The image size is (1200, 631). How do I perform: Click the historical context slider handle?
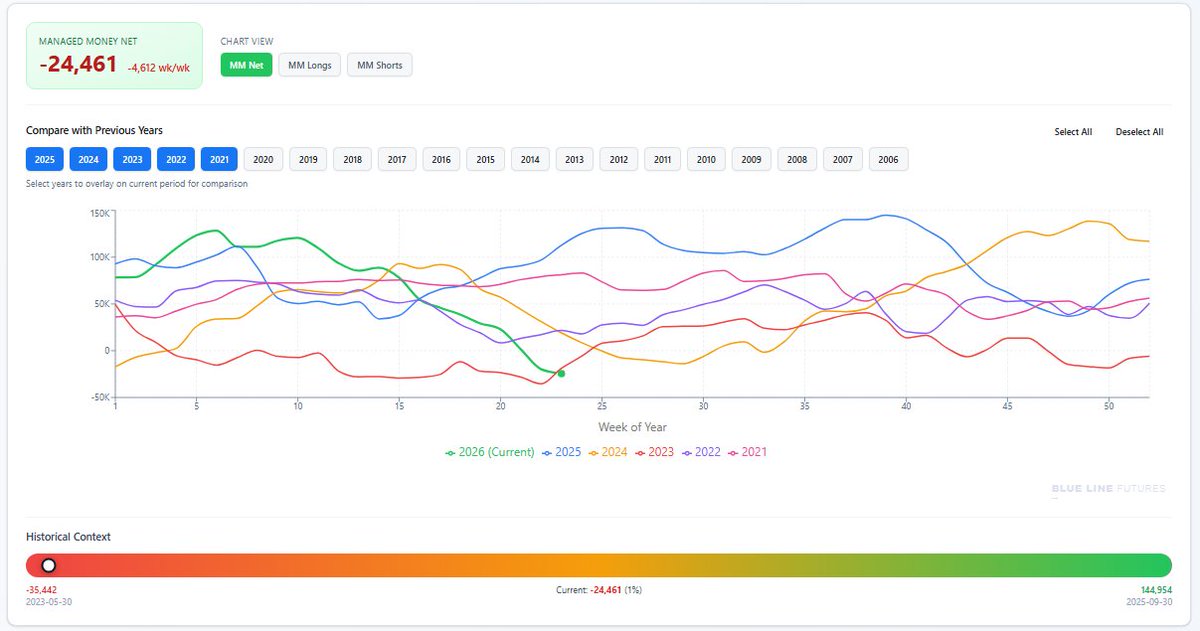tap(48, 565)
